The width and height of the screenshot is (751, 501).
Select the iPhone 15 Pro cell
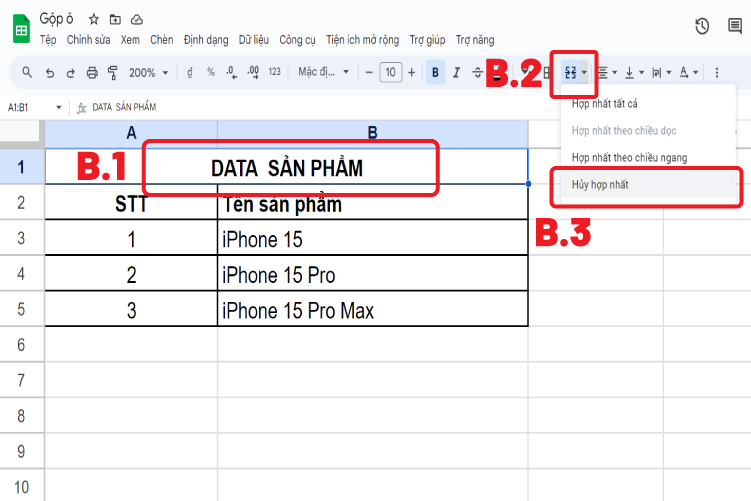click(373, 273)
